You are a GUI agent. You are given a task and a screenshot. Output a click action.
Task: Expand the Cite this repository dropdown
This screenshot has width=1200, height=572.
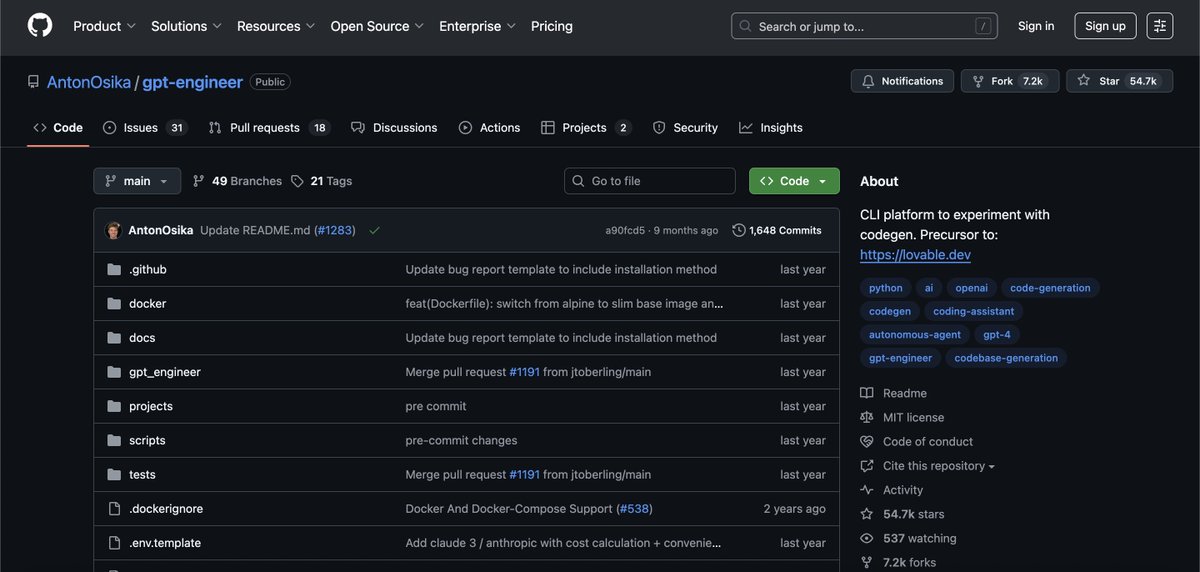pos(939,466)
